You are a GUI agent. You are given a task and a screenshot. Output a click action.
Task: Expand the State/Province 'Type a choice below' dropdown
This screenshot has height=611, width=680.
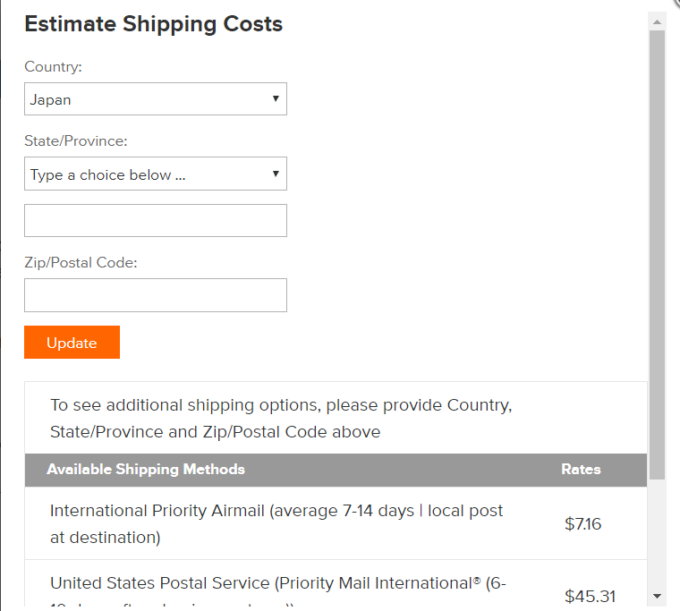pos(155,174)
